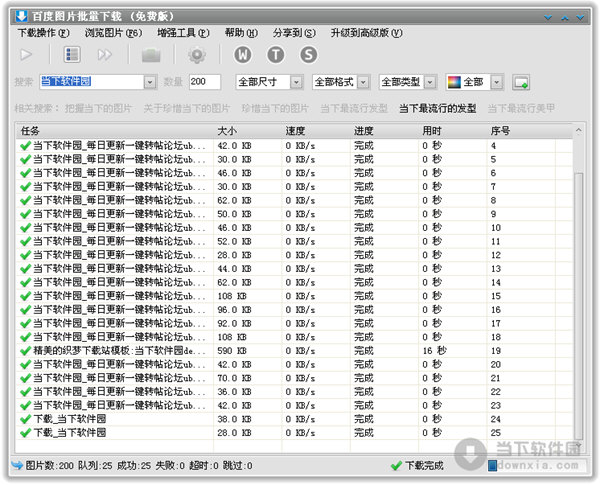Select 下载_当下软件园 row numbered 24
The height and width of the screenshot is (485, 600).
(x=295, y=419)
